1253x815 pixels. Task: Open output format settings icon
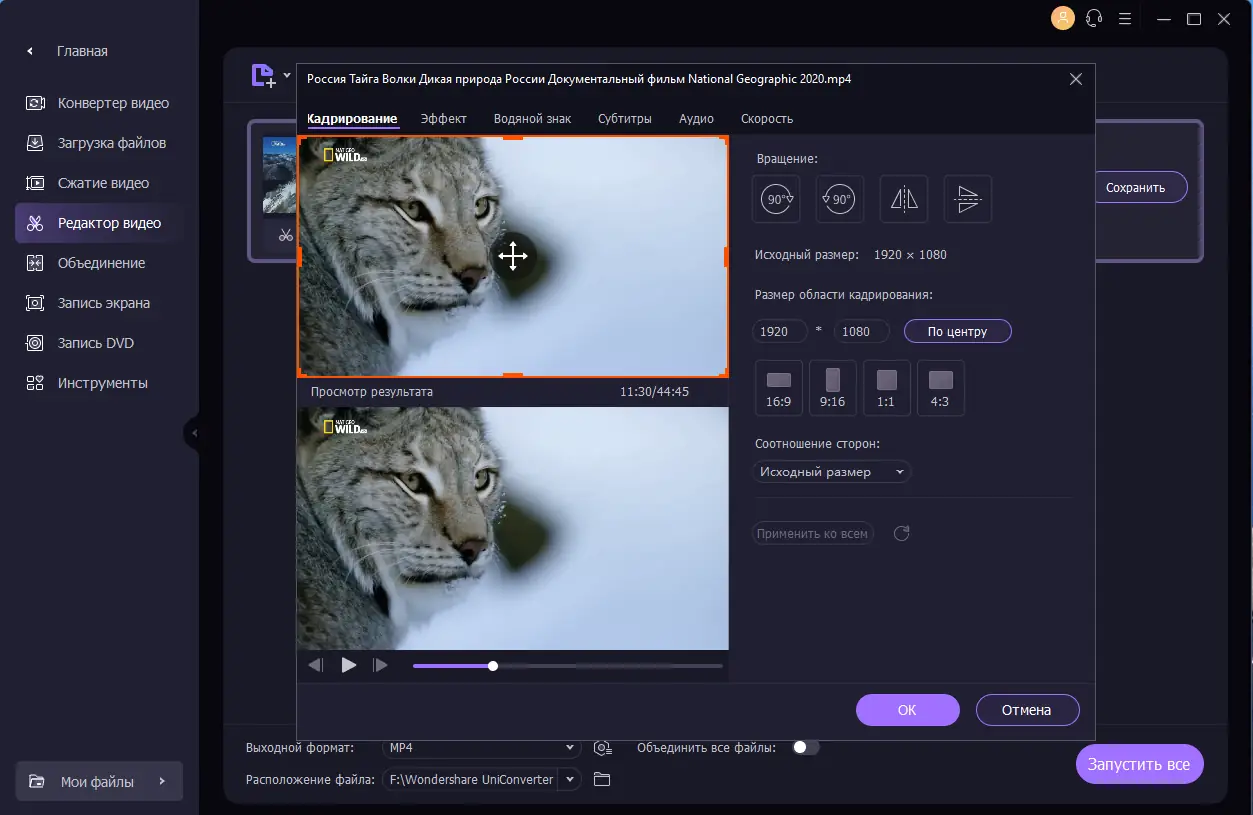coord(602,748)
